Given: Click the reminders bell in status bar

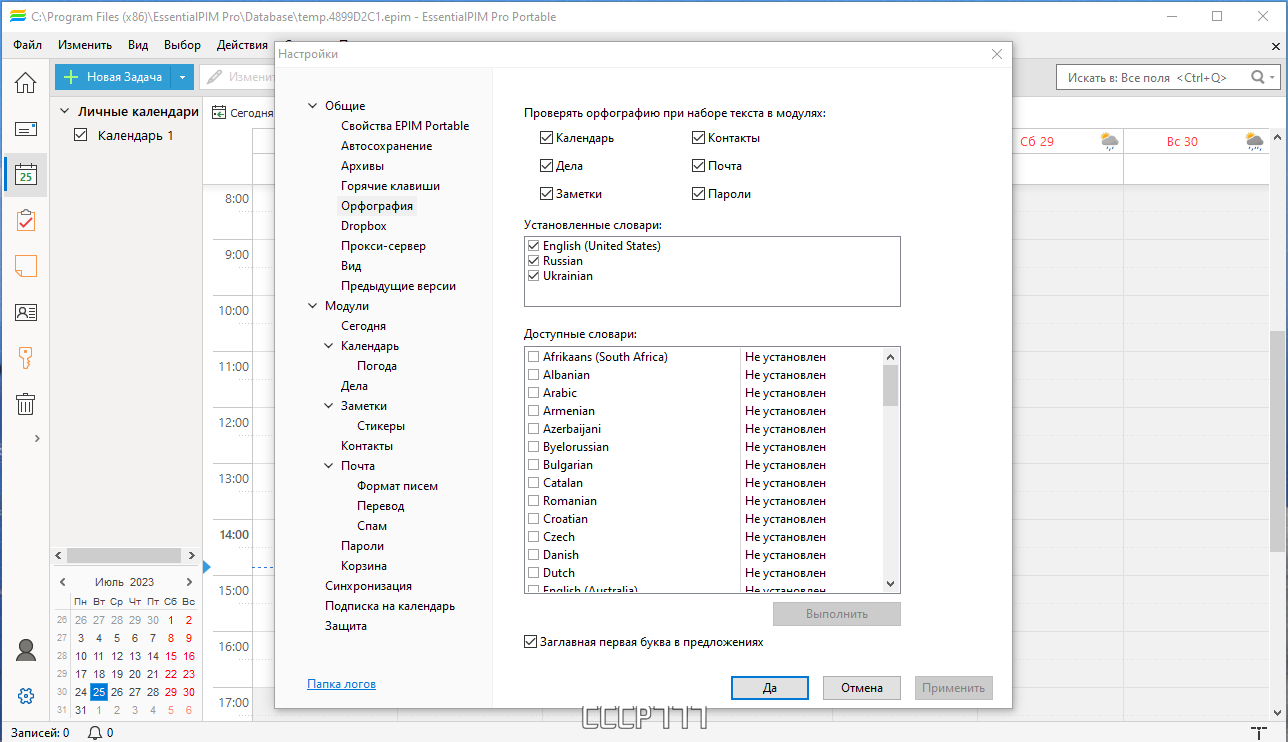Looking at the screenshot, I should pos(95,733).
